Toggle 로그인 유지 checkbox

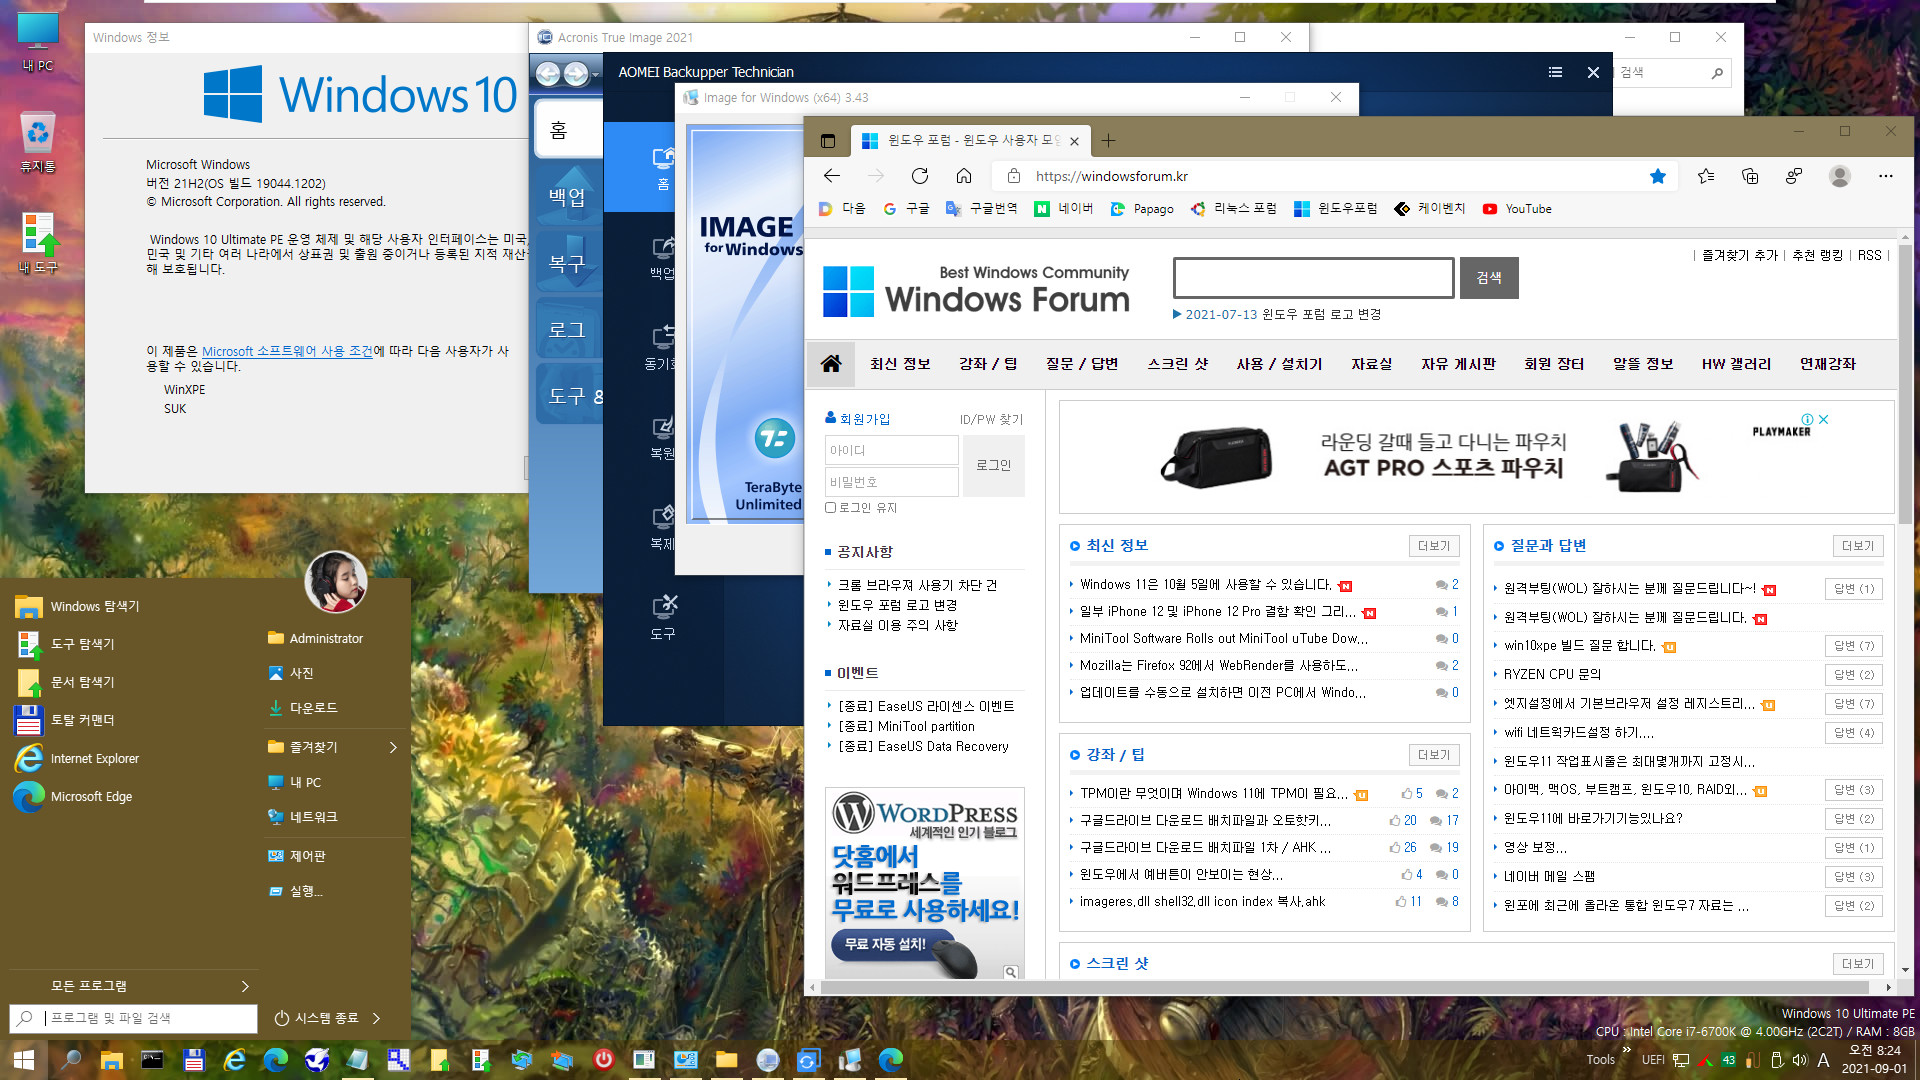pyautogui.click(x=832, y=506)
